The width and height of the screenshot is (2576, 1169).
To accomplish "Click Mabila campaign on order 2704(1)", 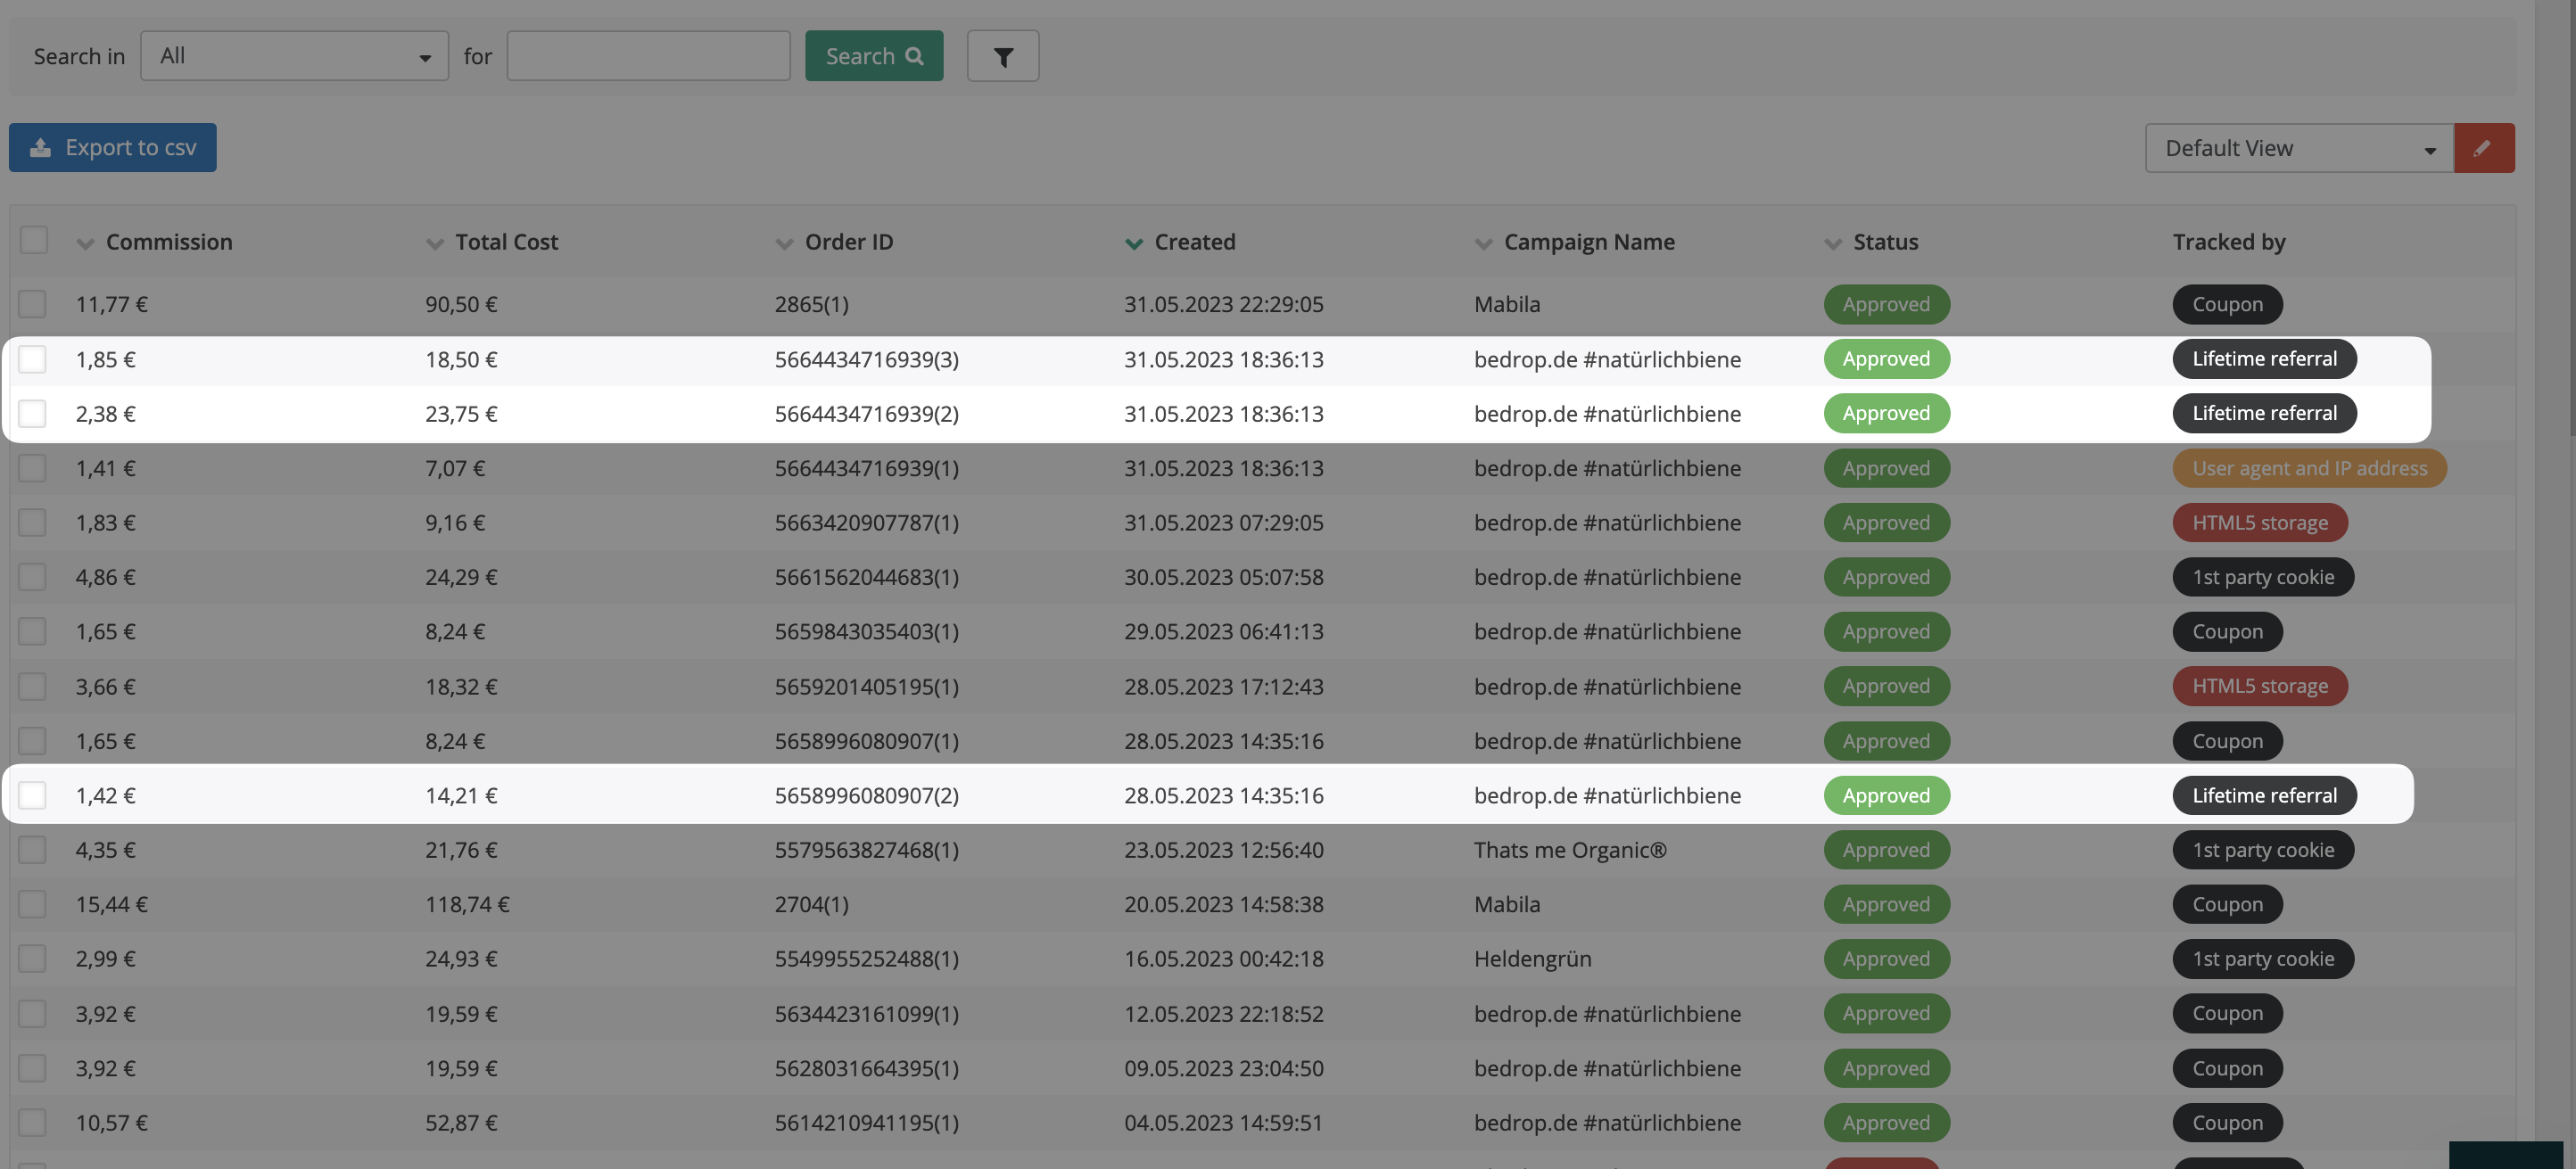I will pyautogui.click(x=1507, y=904).
